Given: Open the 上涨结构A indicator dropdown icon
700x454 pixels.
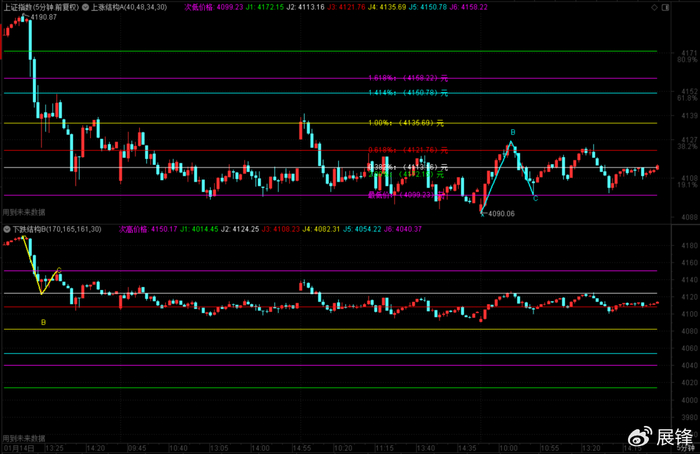Looking at the screenshot, I should (85, 7).
